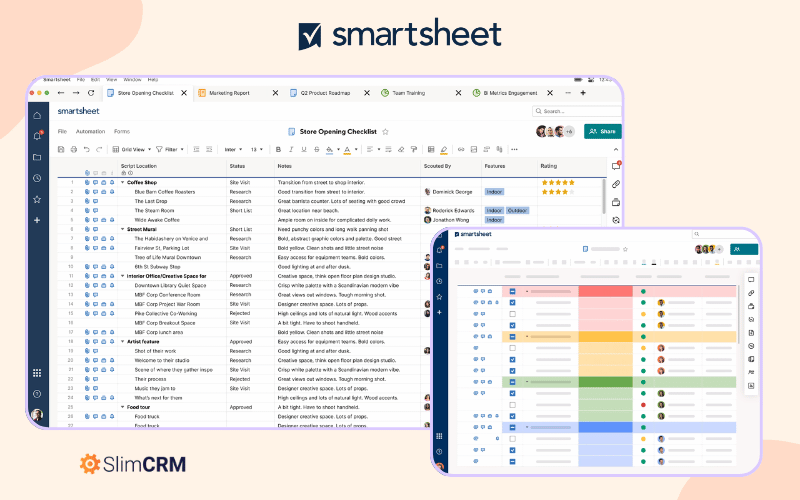Toggle the red header row checkbox in small window
The width and height of the screenshot is (800, 500).
512,291
